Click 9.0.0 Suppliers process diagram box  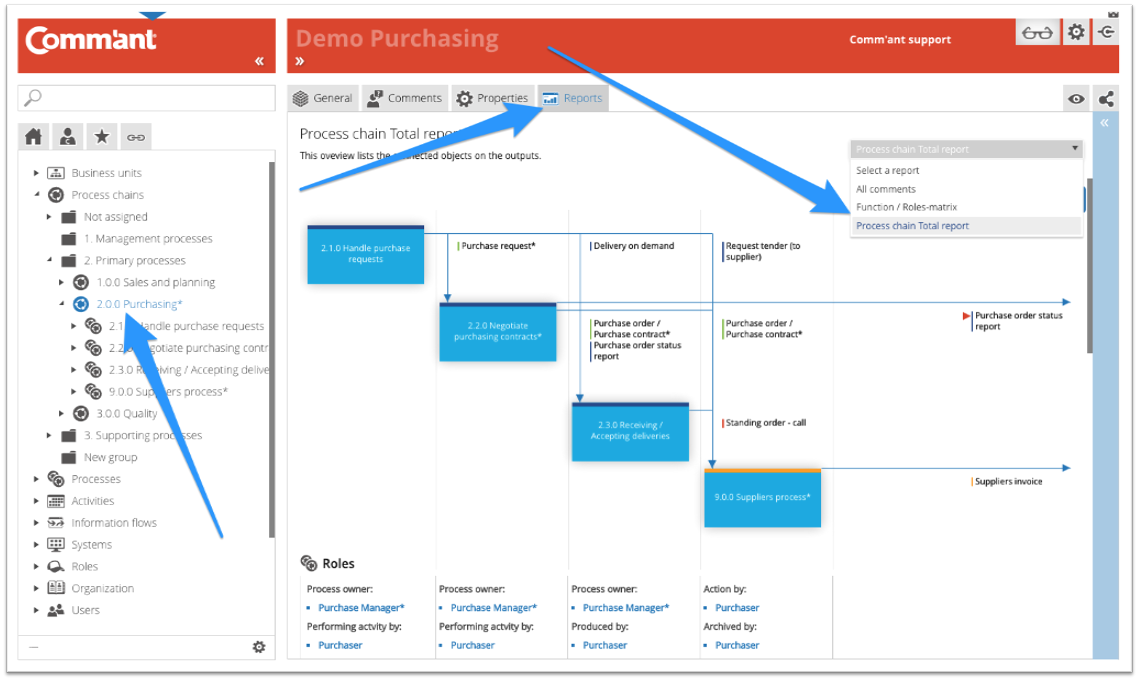(x=762, y=498)
